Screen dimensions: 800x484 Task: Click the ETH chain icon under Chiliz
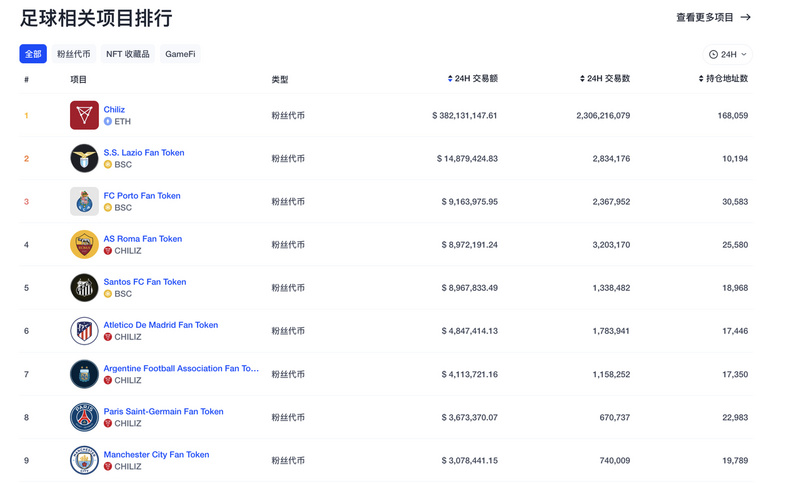click(x=108, y=121)
